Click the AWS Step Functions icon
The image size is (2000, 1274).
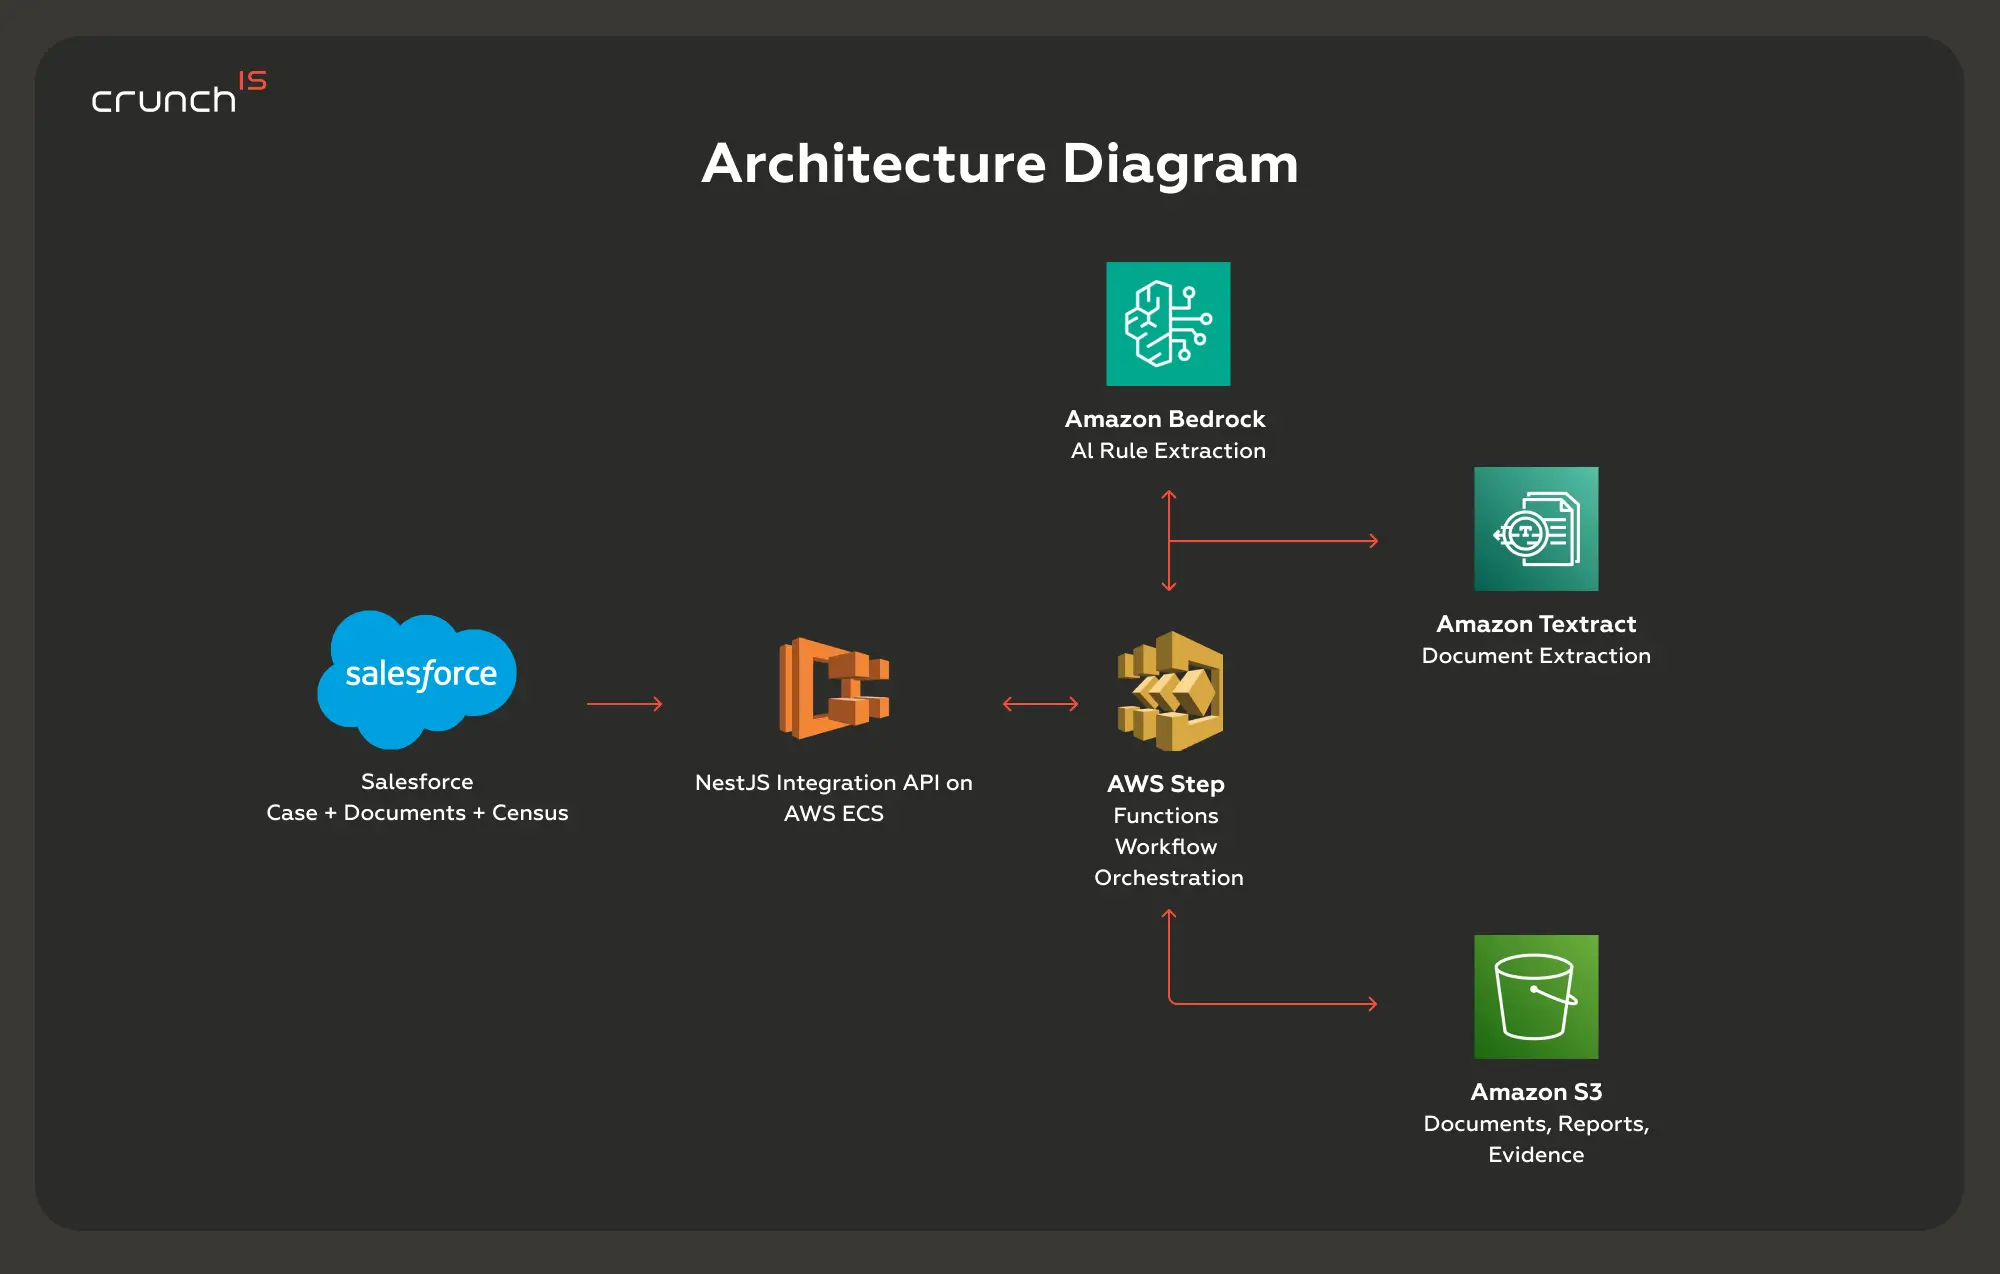(1170, 690)
